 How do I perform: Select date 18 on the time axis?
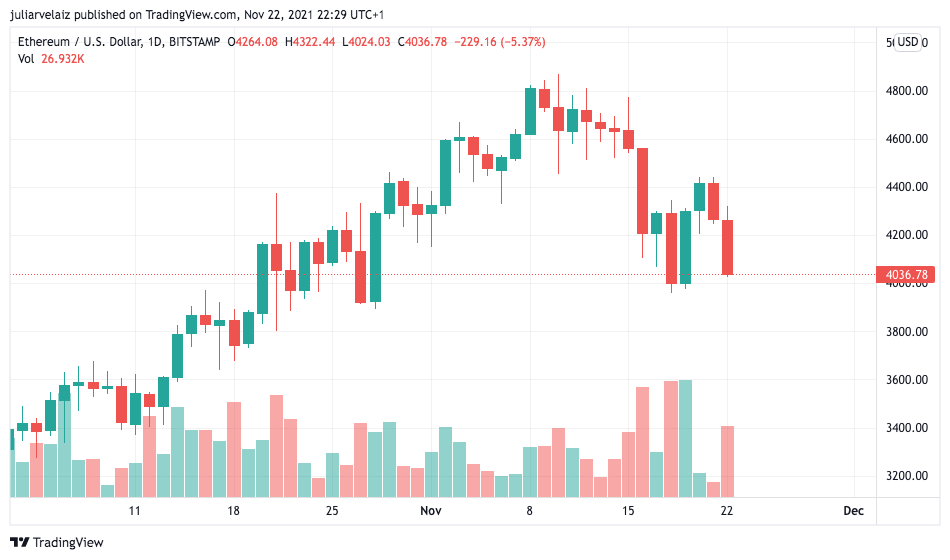pyautogui.click(x=233, y=510)
